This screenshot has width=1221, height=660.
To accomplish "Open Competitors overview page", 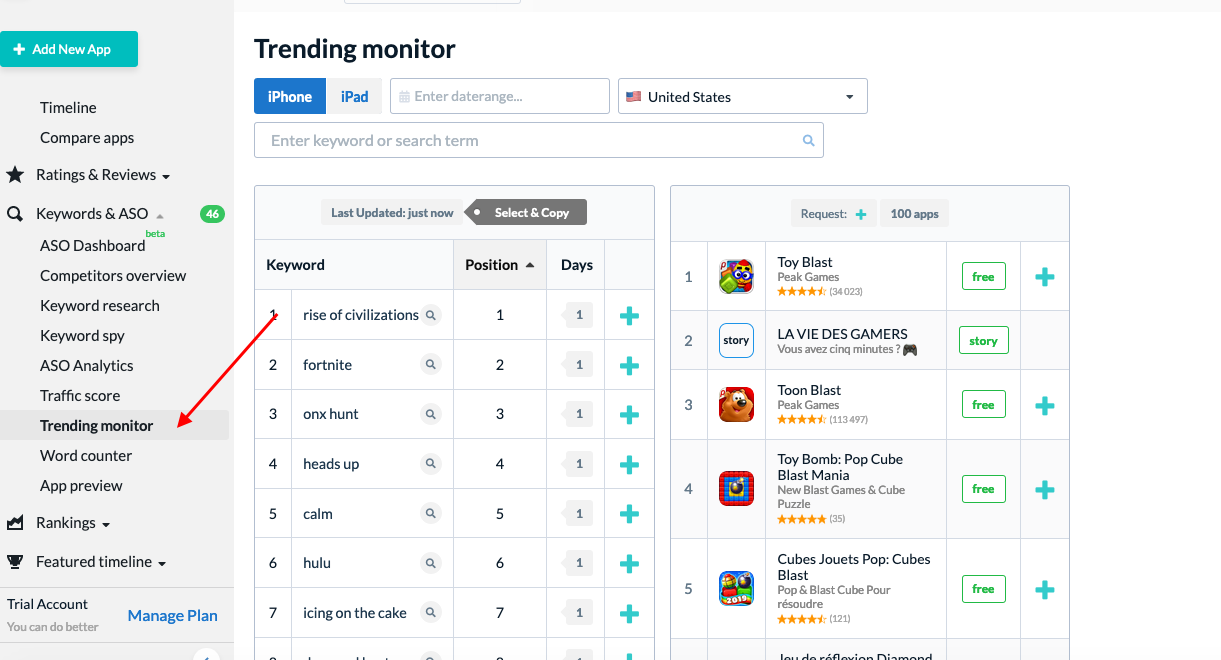I will (113, 275).
